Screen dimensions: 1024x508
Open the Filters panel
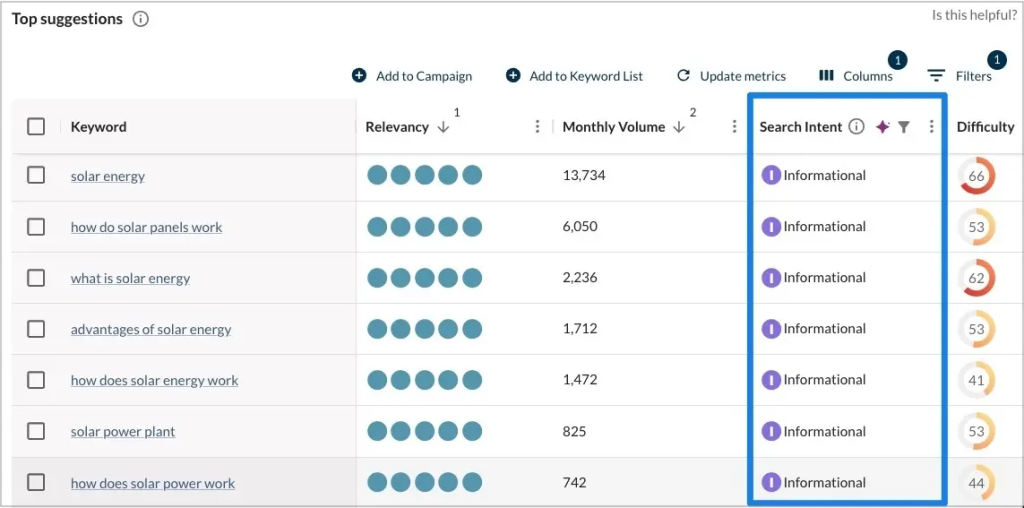pyautogui.click(x=959, y=76)
